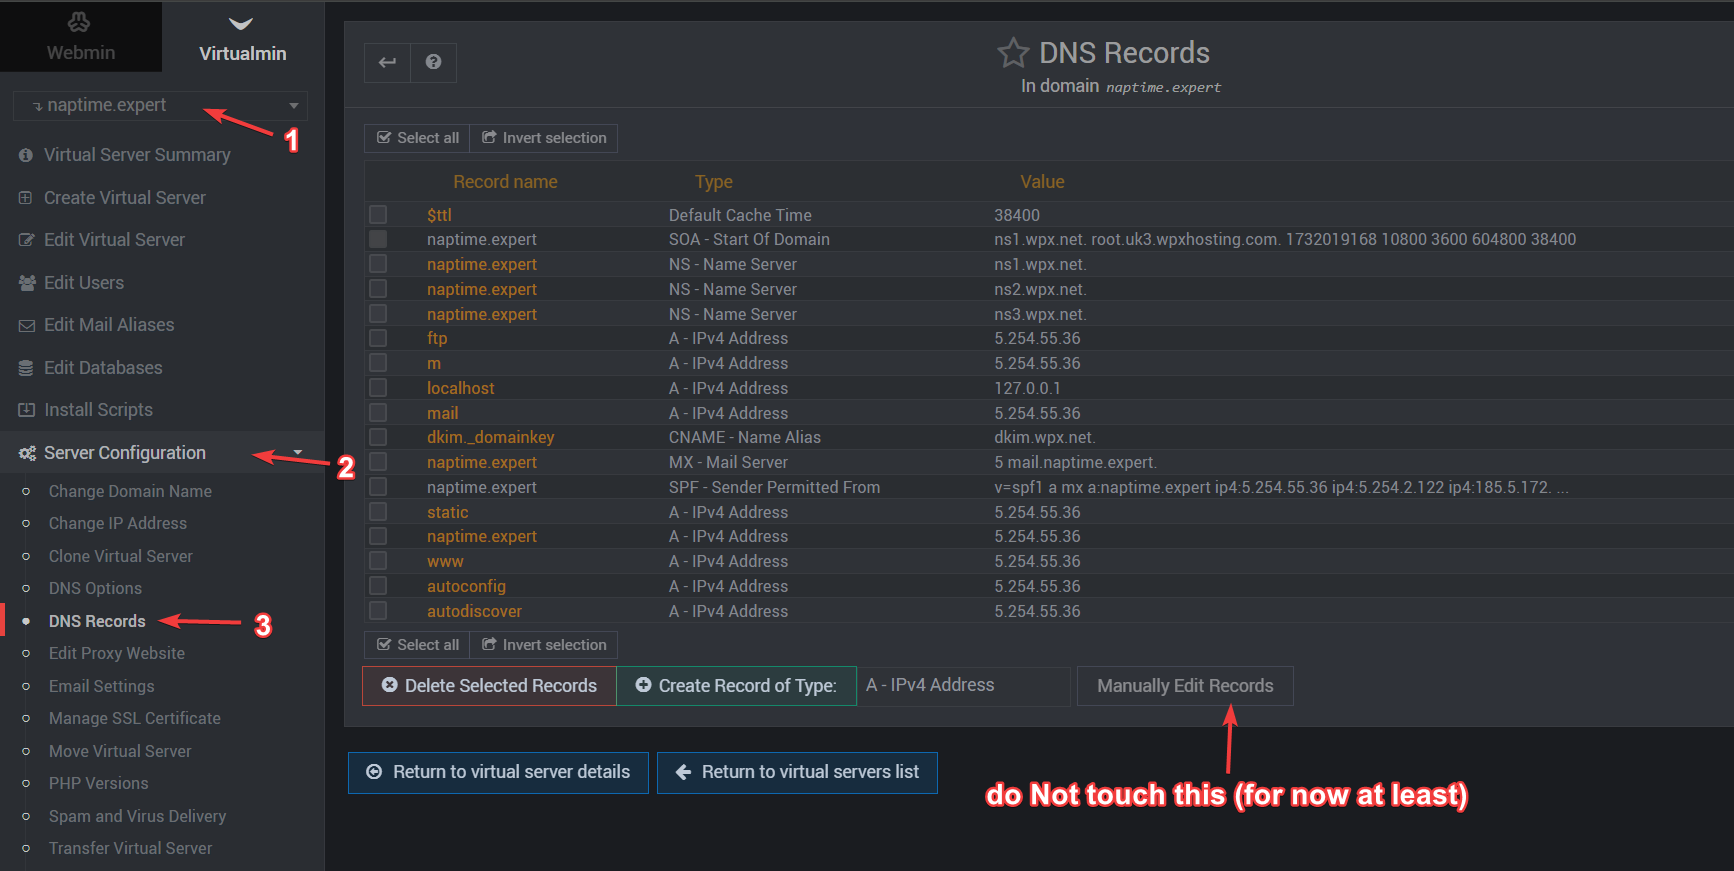The image size is (1734, 871).
Task: Open the dkim._domainkey record link
Action: point(490,437)
